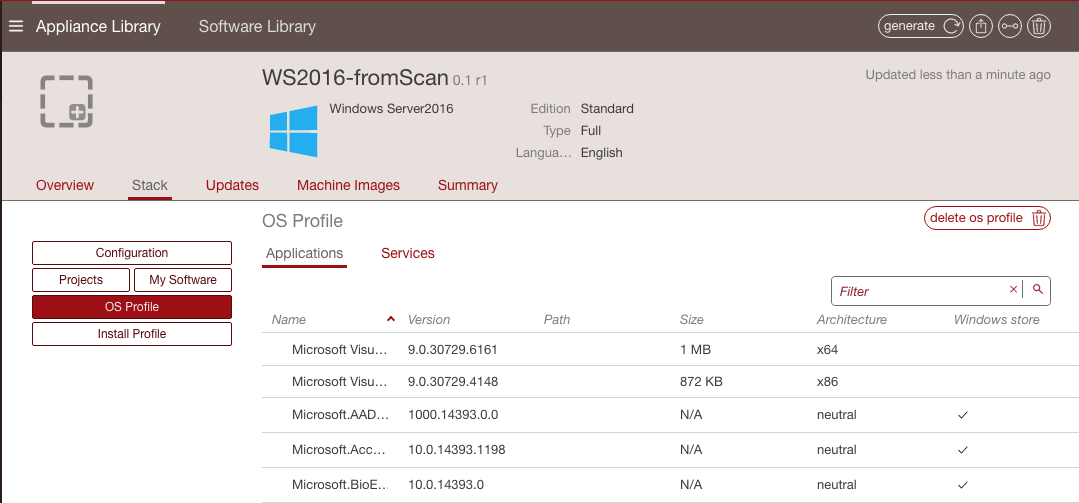The image size is (1079, 503).
Task: Select the OS Profile button
Action: (132, 307)
